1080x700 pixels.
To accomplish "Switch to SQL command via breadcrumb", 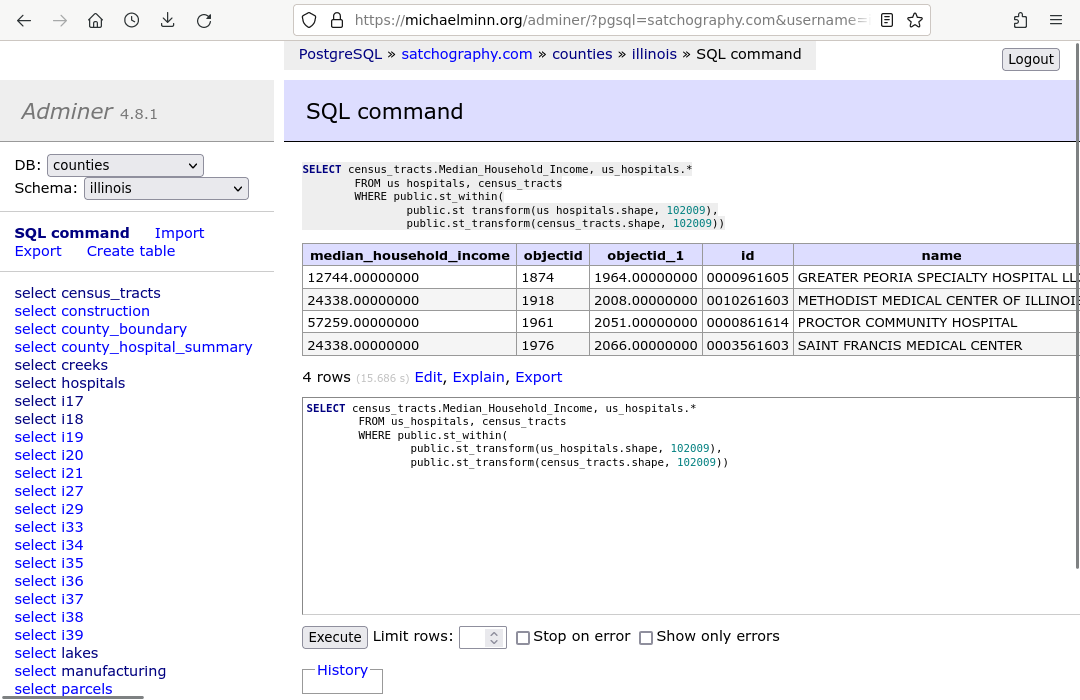I will 748,54.
